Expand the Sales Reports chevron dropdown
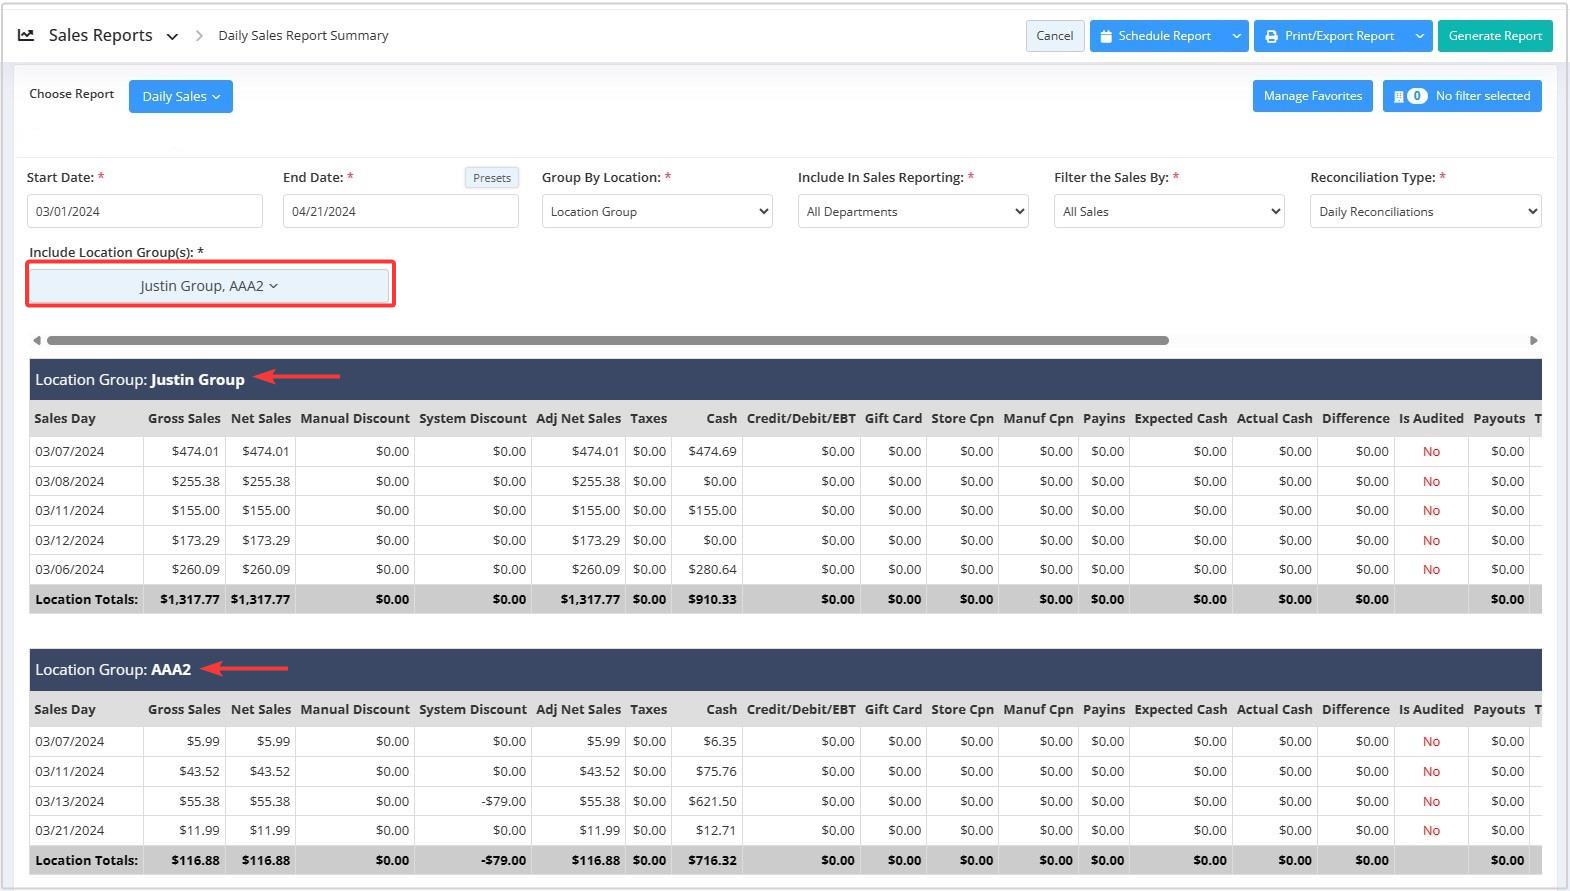 coord(172,36)
